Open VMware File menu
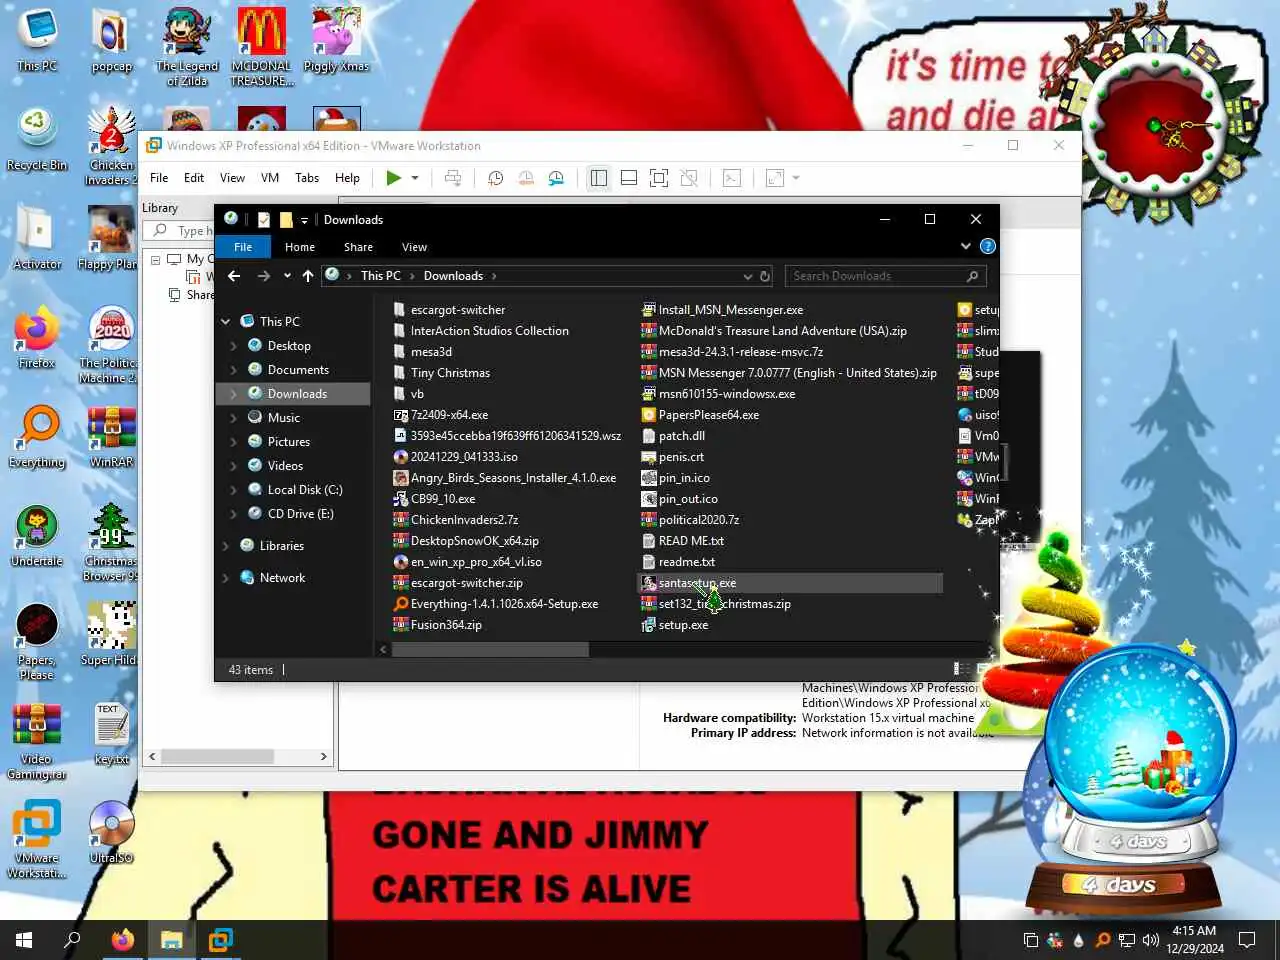 point(159,178)
